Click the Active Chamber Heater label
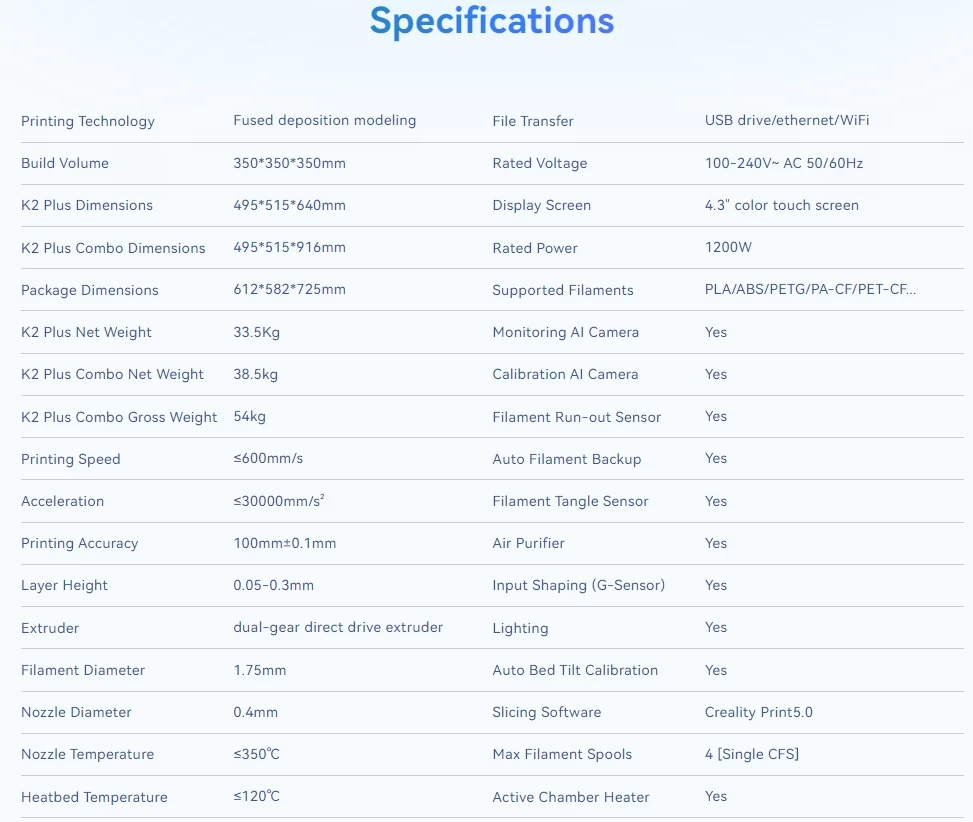Viewport: 973px width, 822px height. 571,797
